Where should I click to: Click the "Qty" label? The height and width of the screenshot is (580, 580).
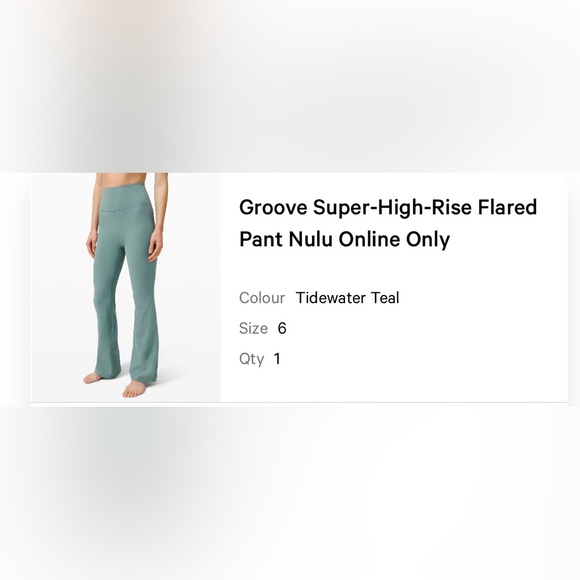tap(252, 359)
